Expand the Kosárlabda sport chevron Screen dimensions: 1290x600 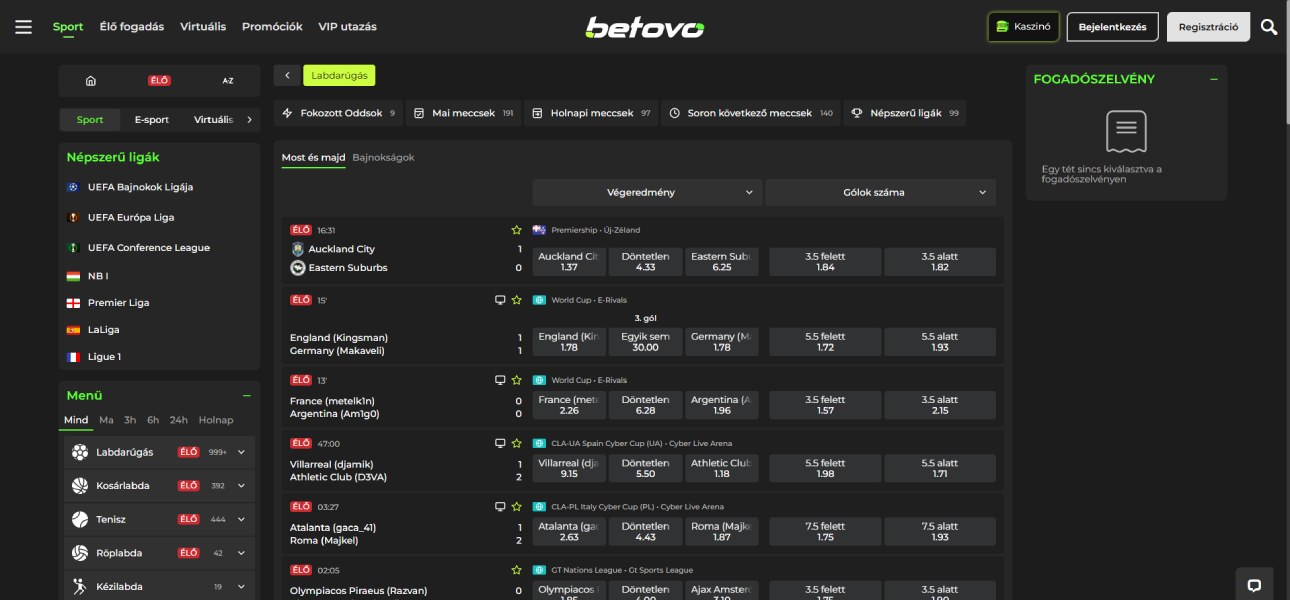(241, 486)
